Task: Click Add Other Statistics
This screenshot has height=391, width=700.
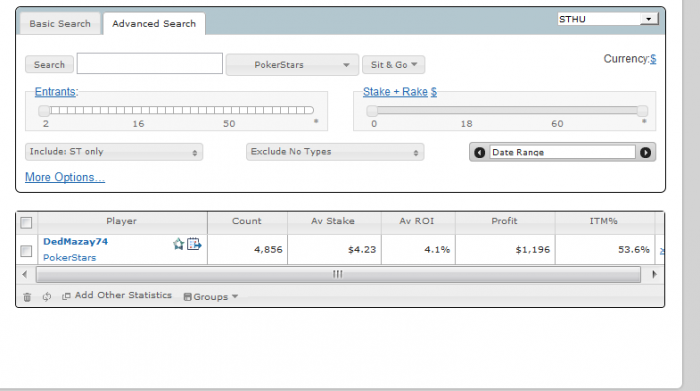Action: (117, 295)
